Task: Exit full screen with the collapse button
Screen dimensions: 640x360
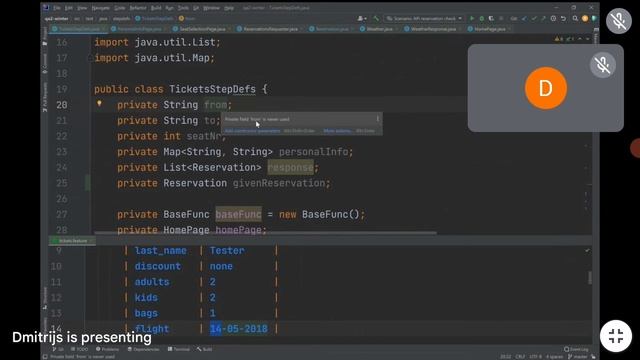Action: 616,336
